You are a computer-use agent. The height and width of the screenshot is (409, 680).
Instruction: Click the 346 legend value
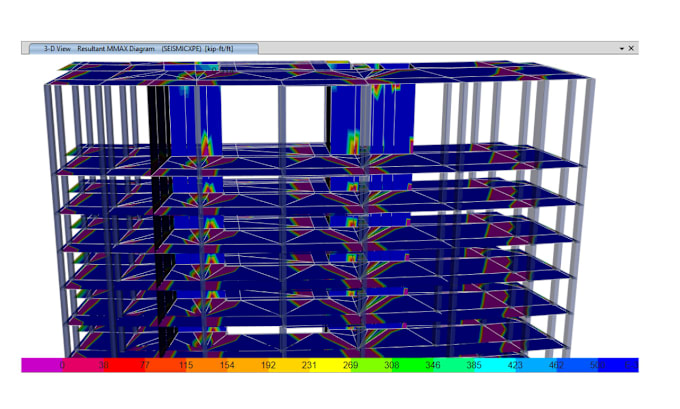(x=432, y=365)
